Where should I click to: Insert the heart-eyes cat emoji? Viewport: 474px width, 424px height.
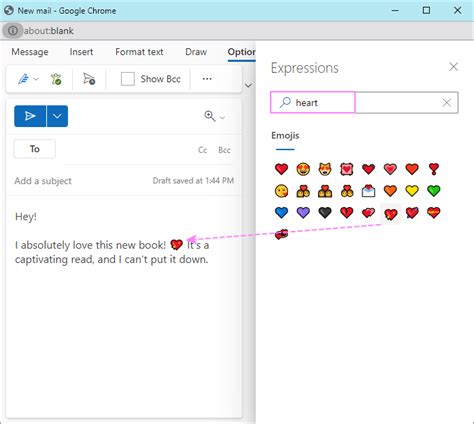tap(325, 169)
